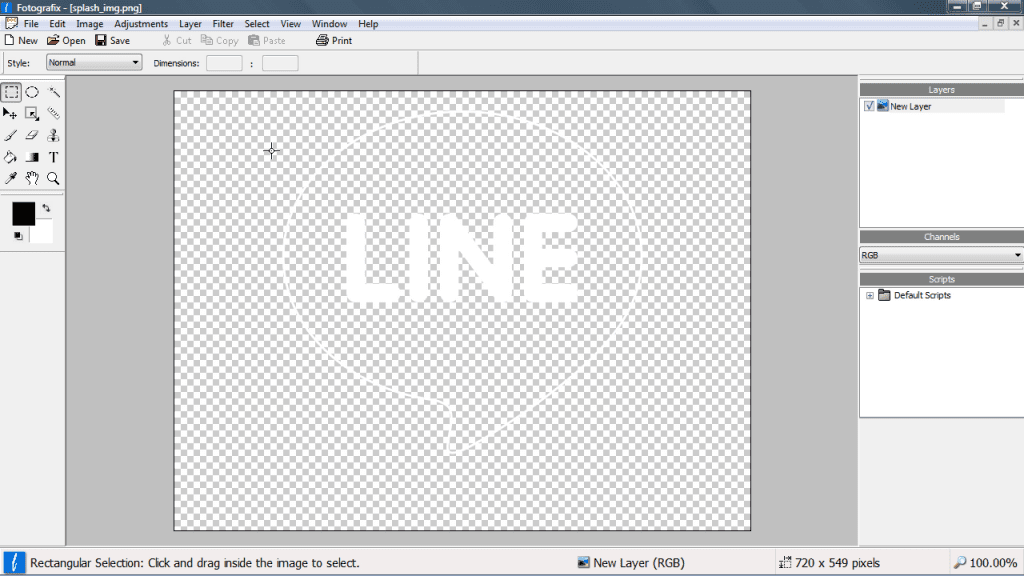This screenshot has width=1024, height=576.
Task: Select the Paint Bucket fill tool
Action: 10,157
